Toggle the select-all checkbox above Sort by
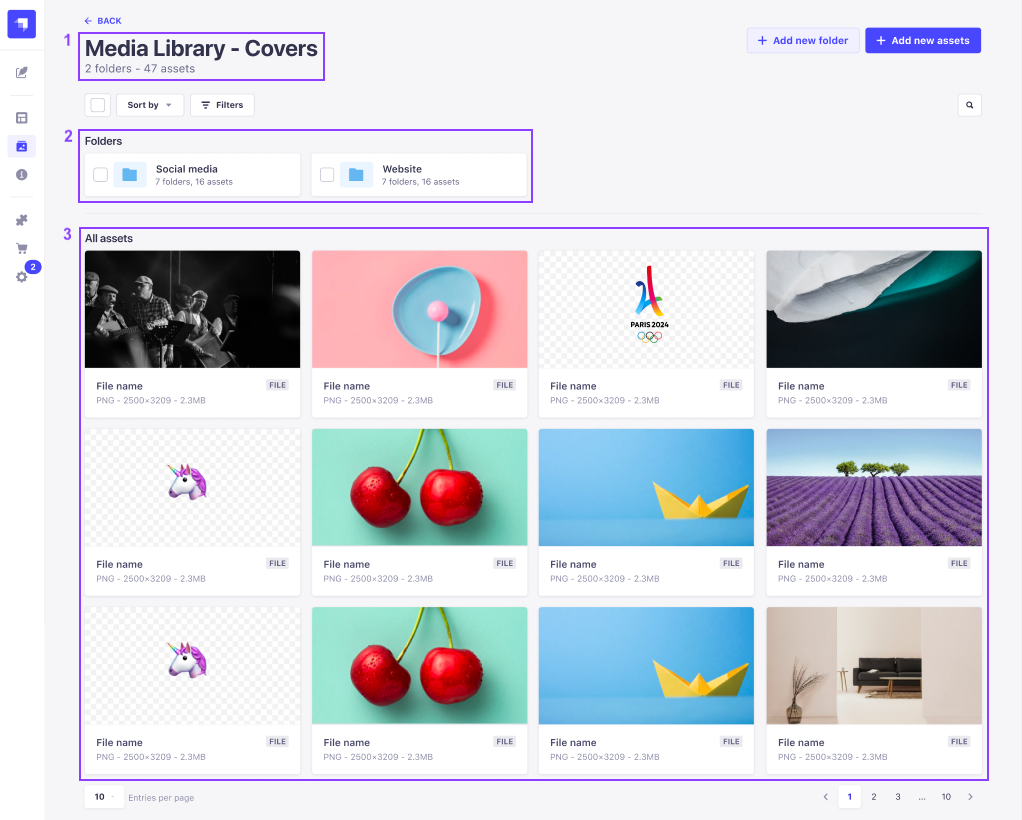 [x=96, y=104]
